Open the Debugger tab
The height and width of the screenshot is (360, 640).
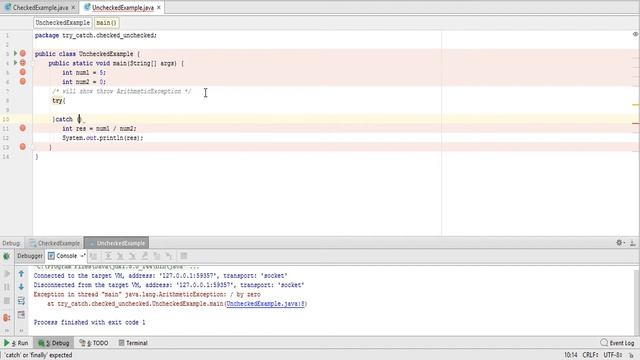30,256
